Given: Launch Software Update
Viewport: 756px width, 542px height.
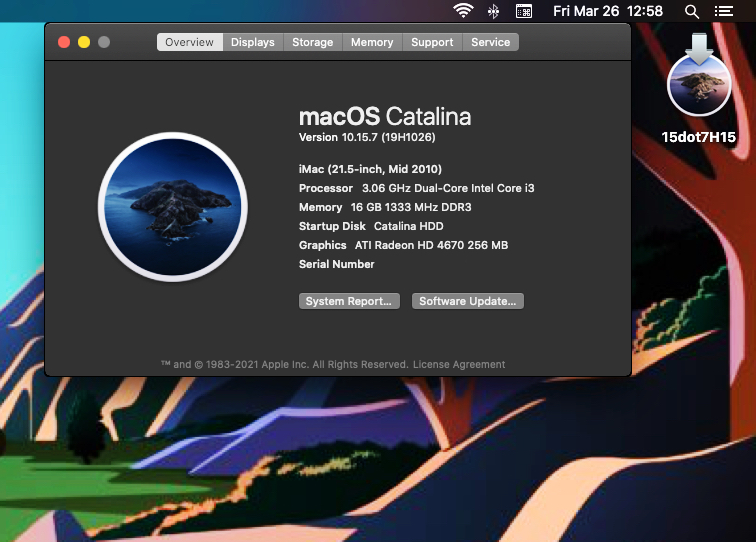Looking at the screenshot, I should tap(468, 301).
